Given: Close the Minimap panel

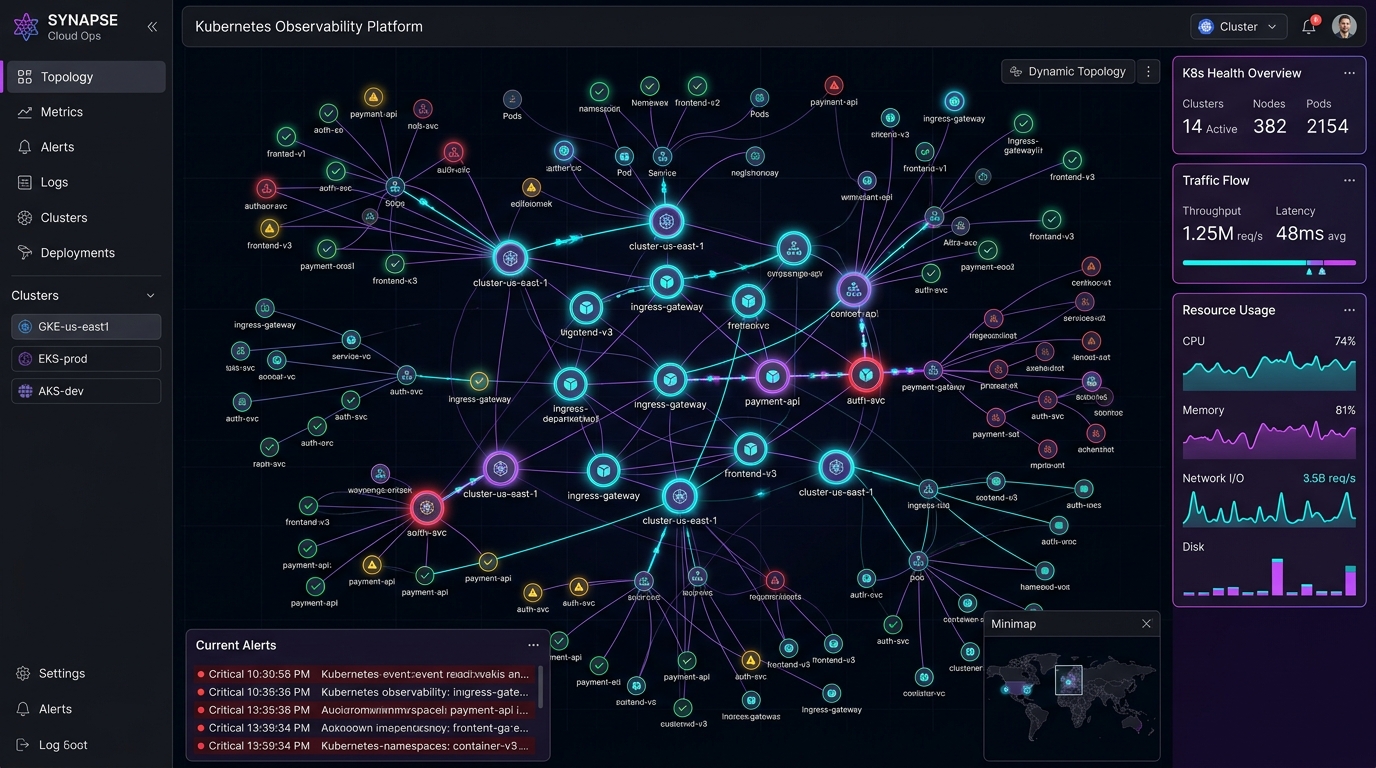Looking at the screenshot, I should coord(1146,624).
